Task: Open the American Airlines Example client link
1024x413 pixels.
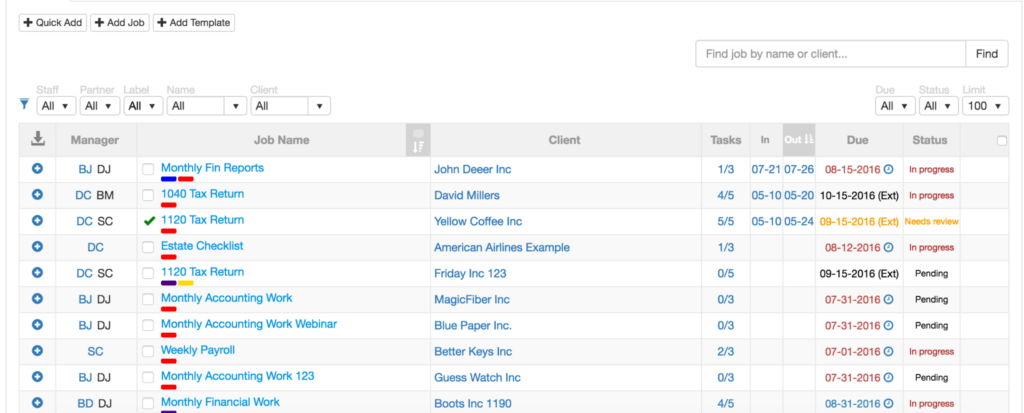Action: click(502, 248)
